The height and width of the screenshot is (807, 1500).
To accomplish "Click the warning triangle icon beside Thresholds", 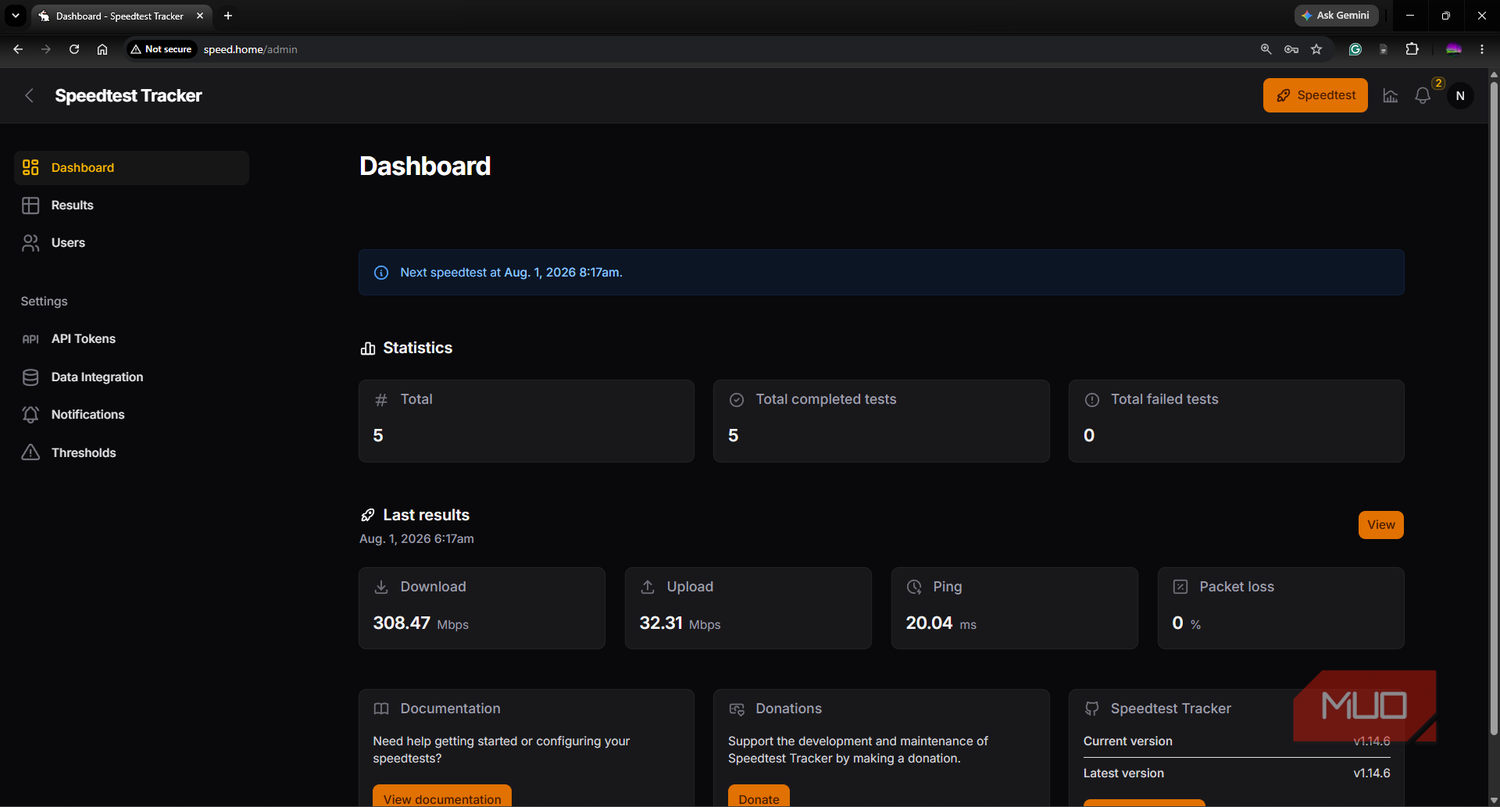I will pos(31,453).
